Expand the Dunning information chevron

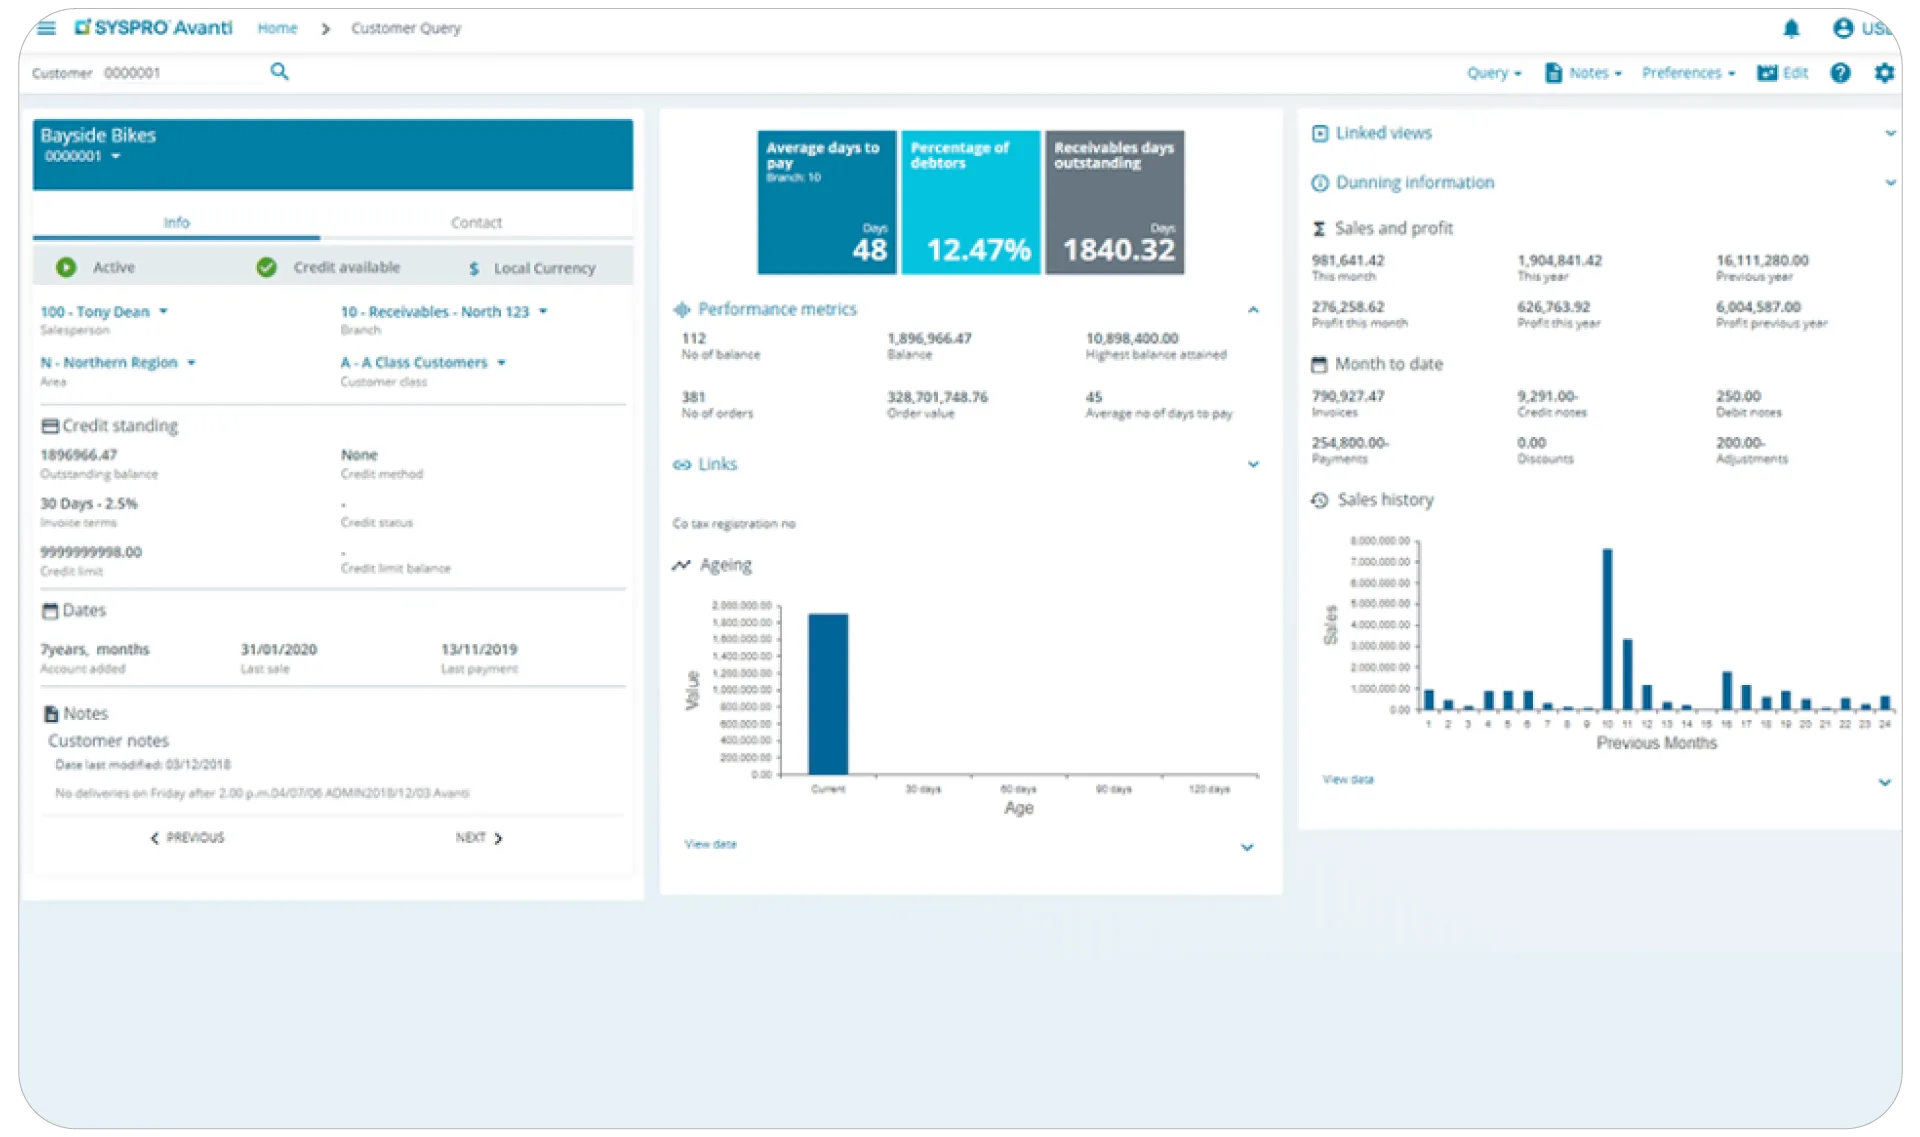coord(1890,183)
